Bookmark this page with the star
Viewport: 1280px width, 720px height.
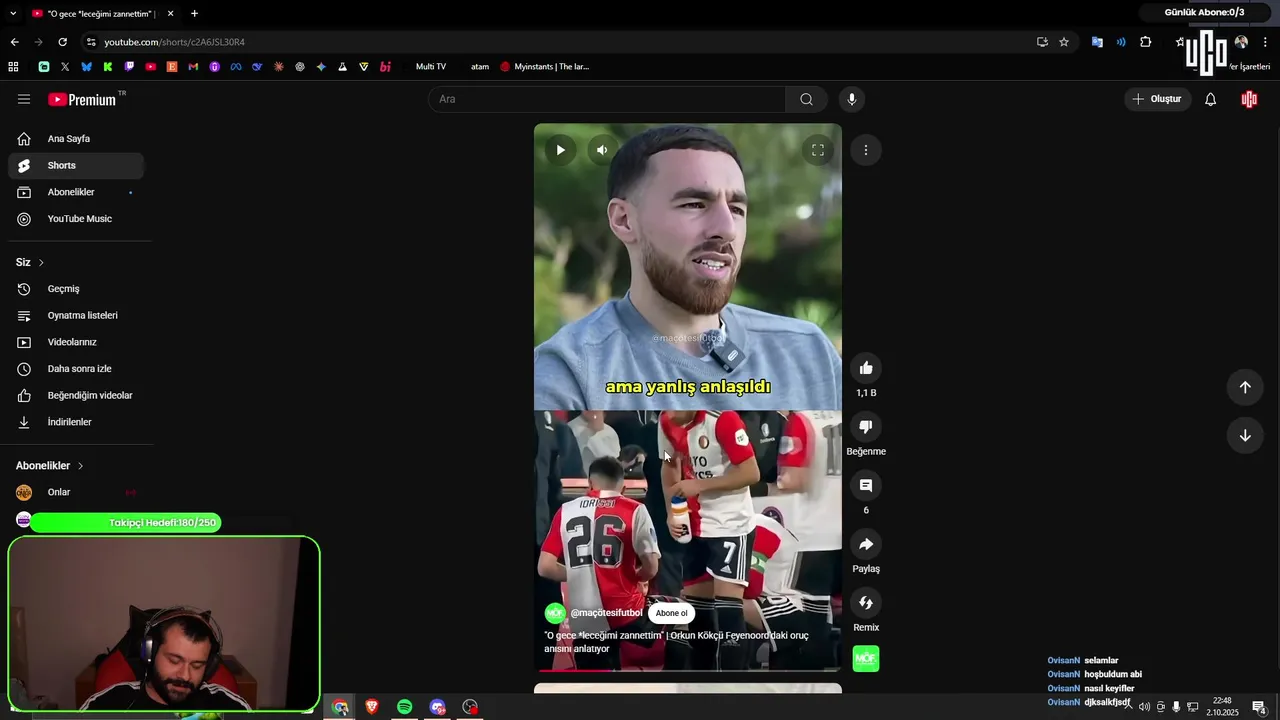point(1064,42)
